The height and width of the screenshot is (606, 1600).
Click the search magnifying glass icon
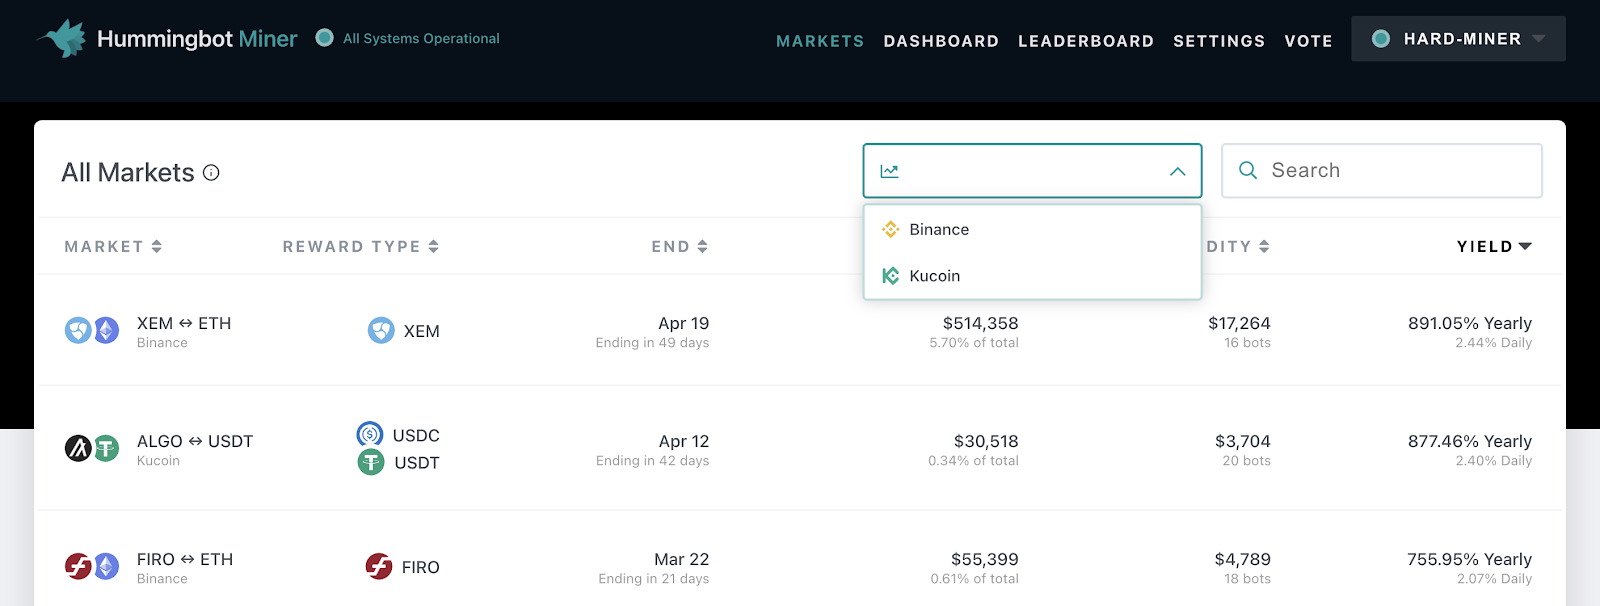coord(1248,171)
